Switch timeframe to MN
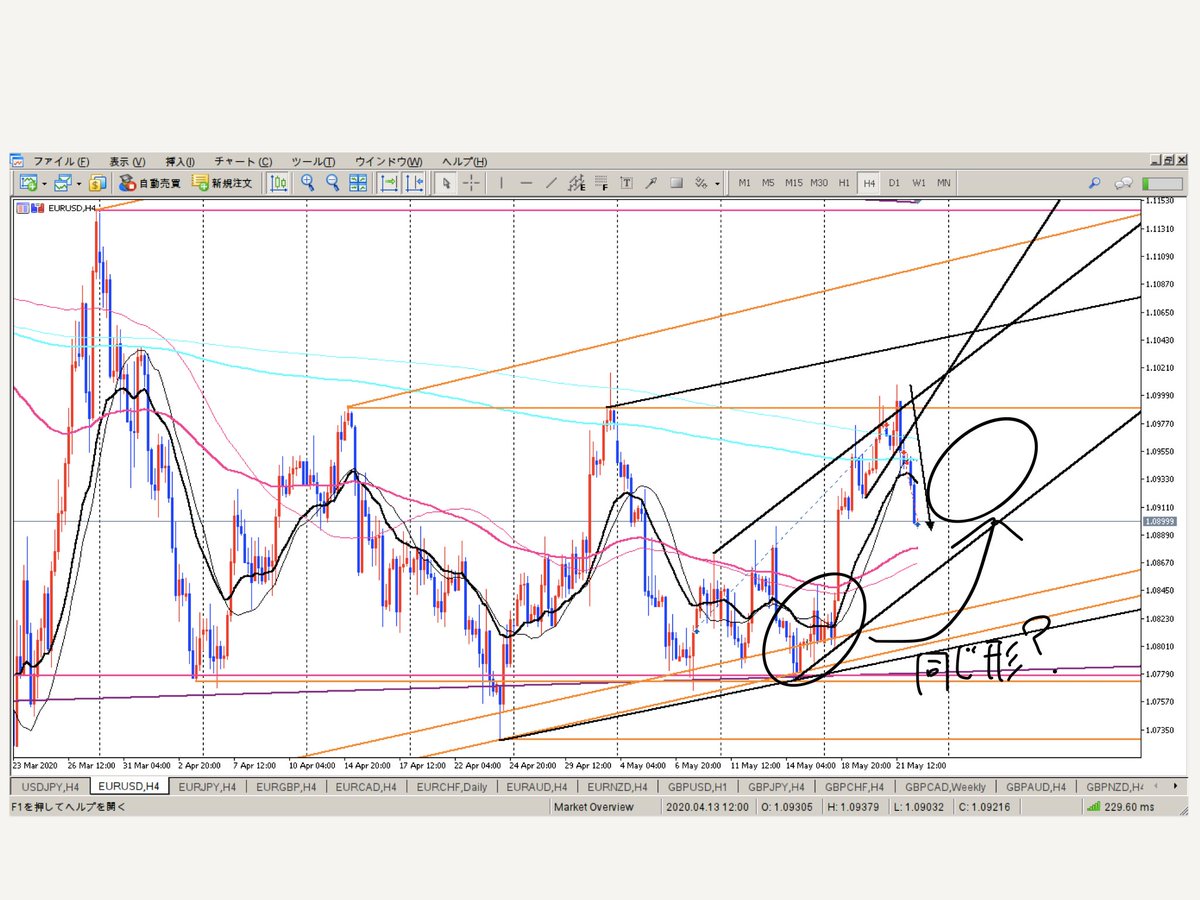This screenshot has width=1200, height=900. 943,183
